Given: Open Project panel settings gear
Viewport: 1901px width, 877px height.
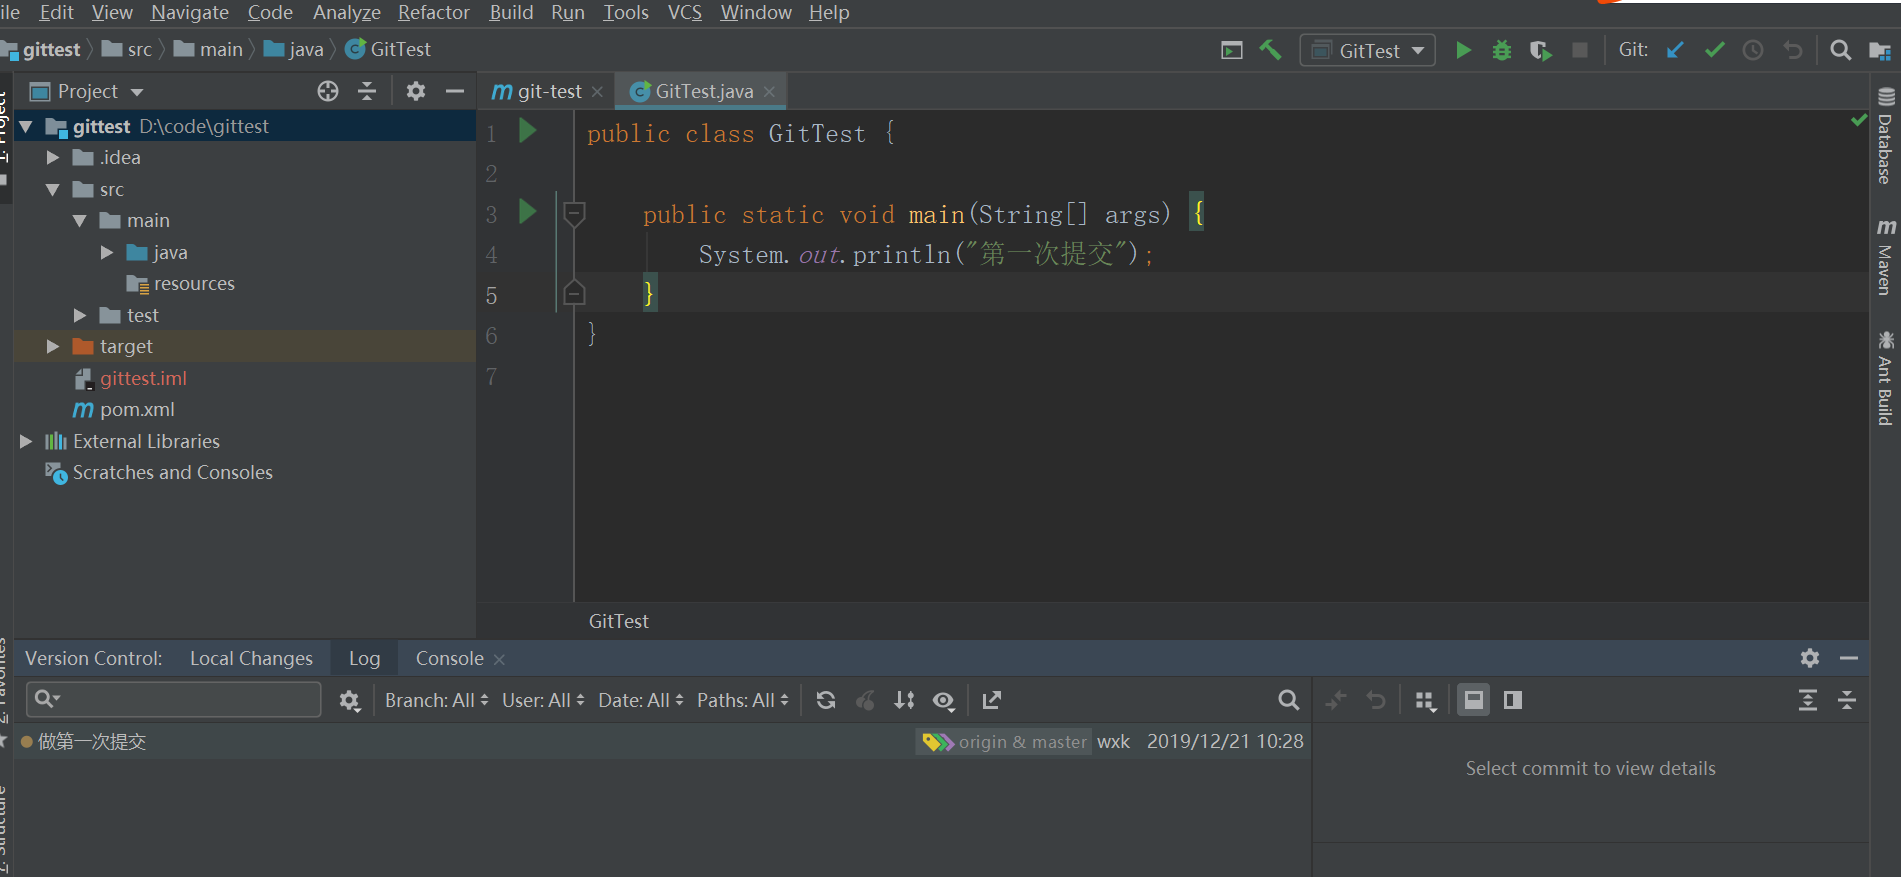Looking at the screenshot, I should coord(416,91).
